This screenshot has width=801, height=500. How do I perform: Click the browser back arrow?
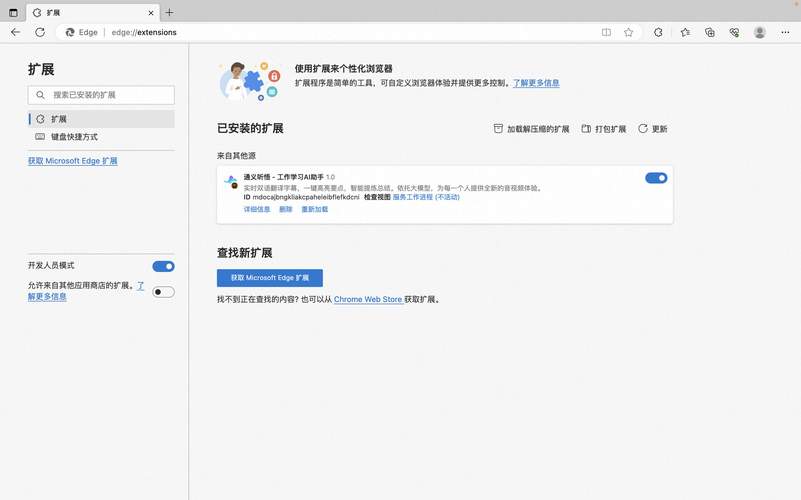pyautogui.click(x=15, y=32)
